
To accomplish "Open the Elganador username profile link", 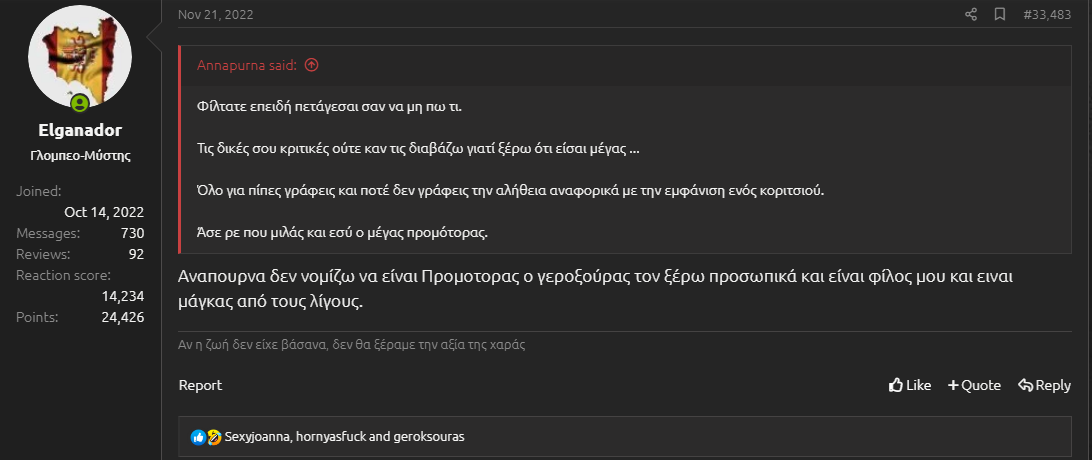I will coord(80,131).
